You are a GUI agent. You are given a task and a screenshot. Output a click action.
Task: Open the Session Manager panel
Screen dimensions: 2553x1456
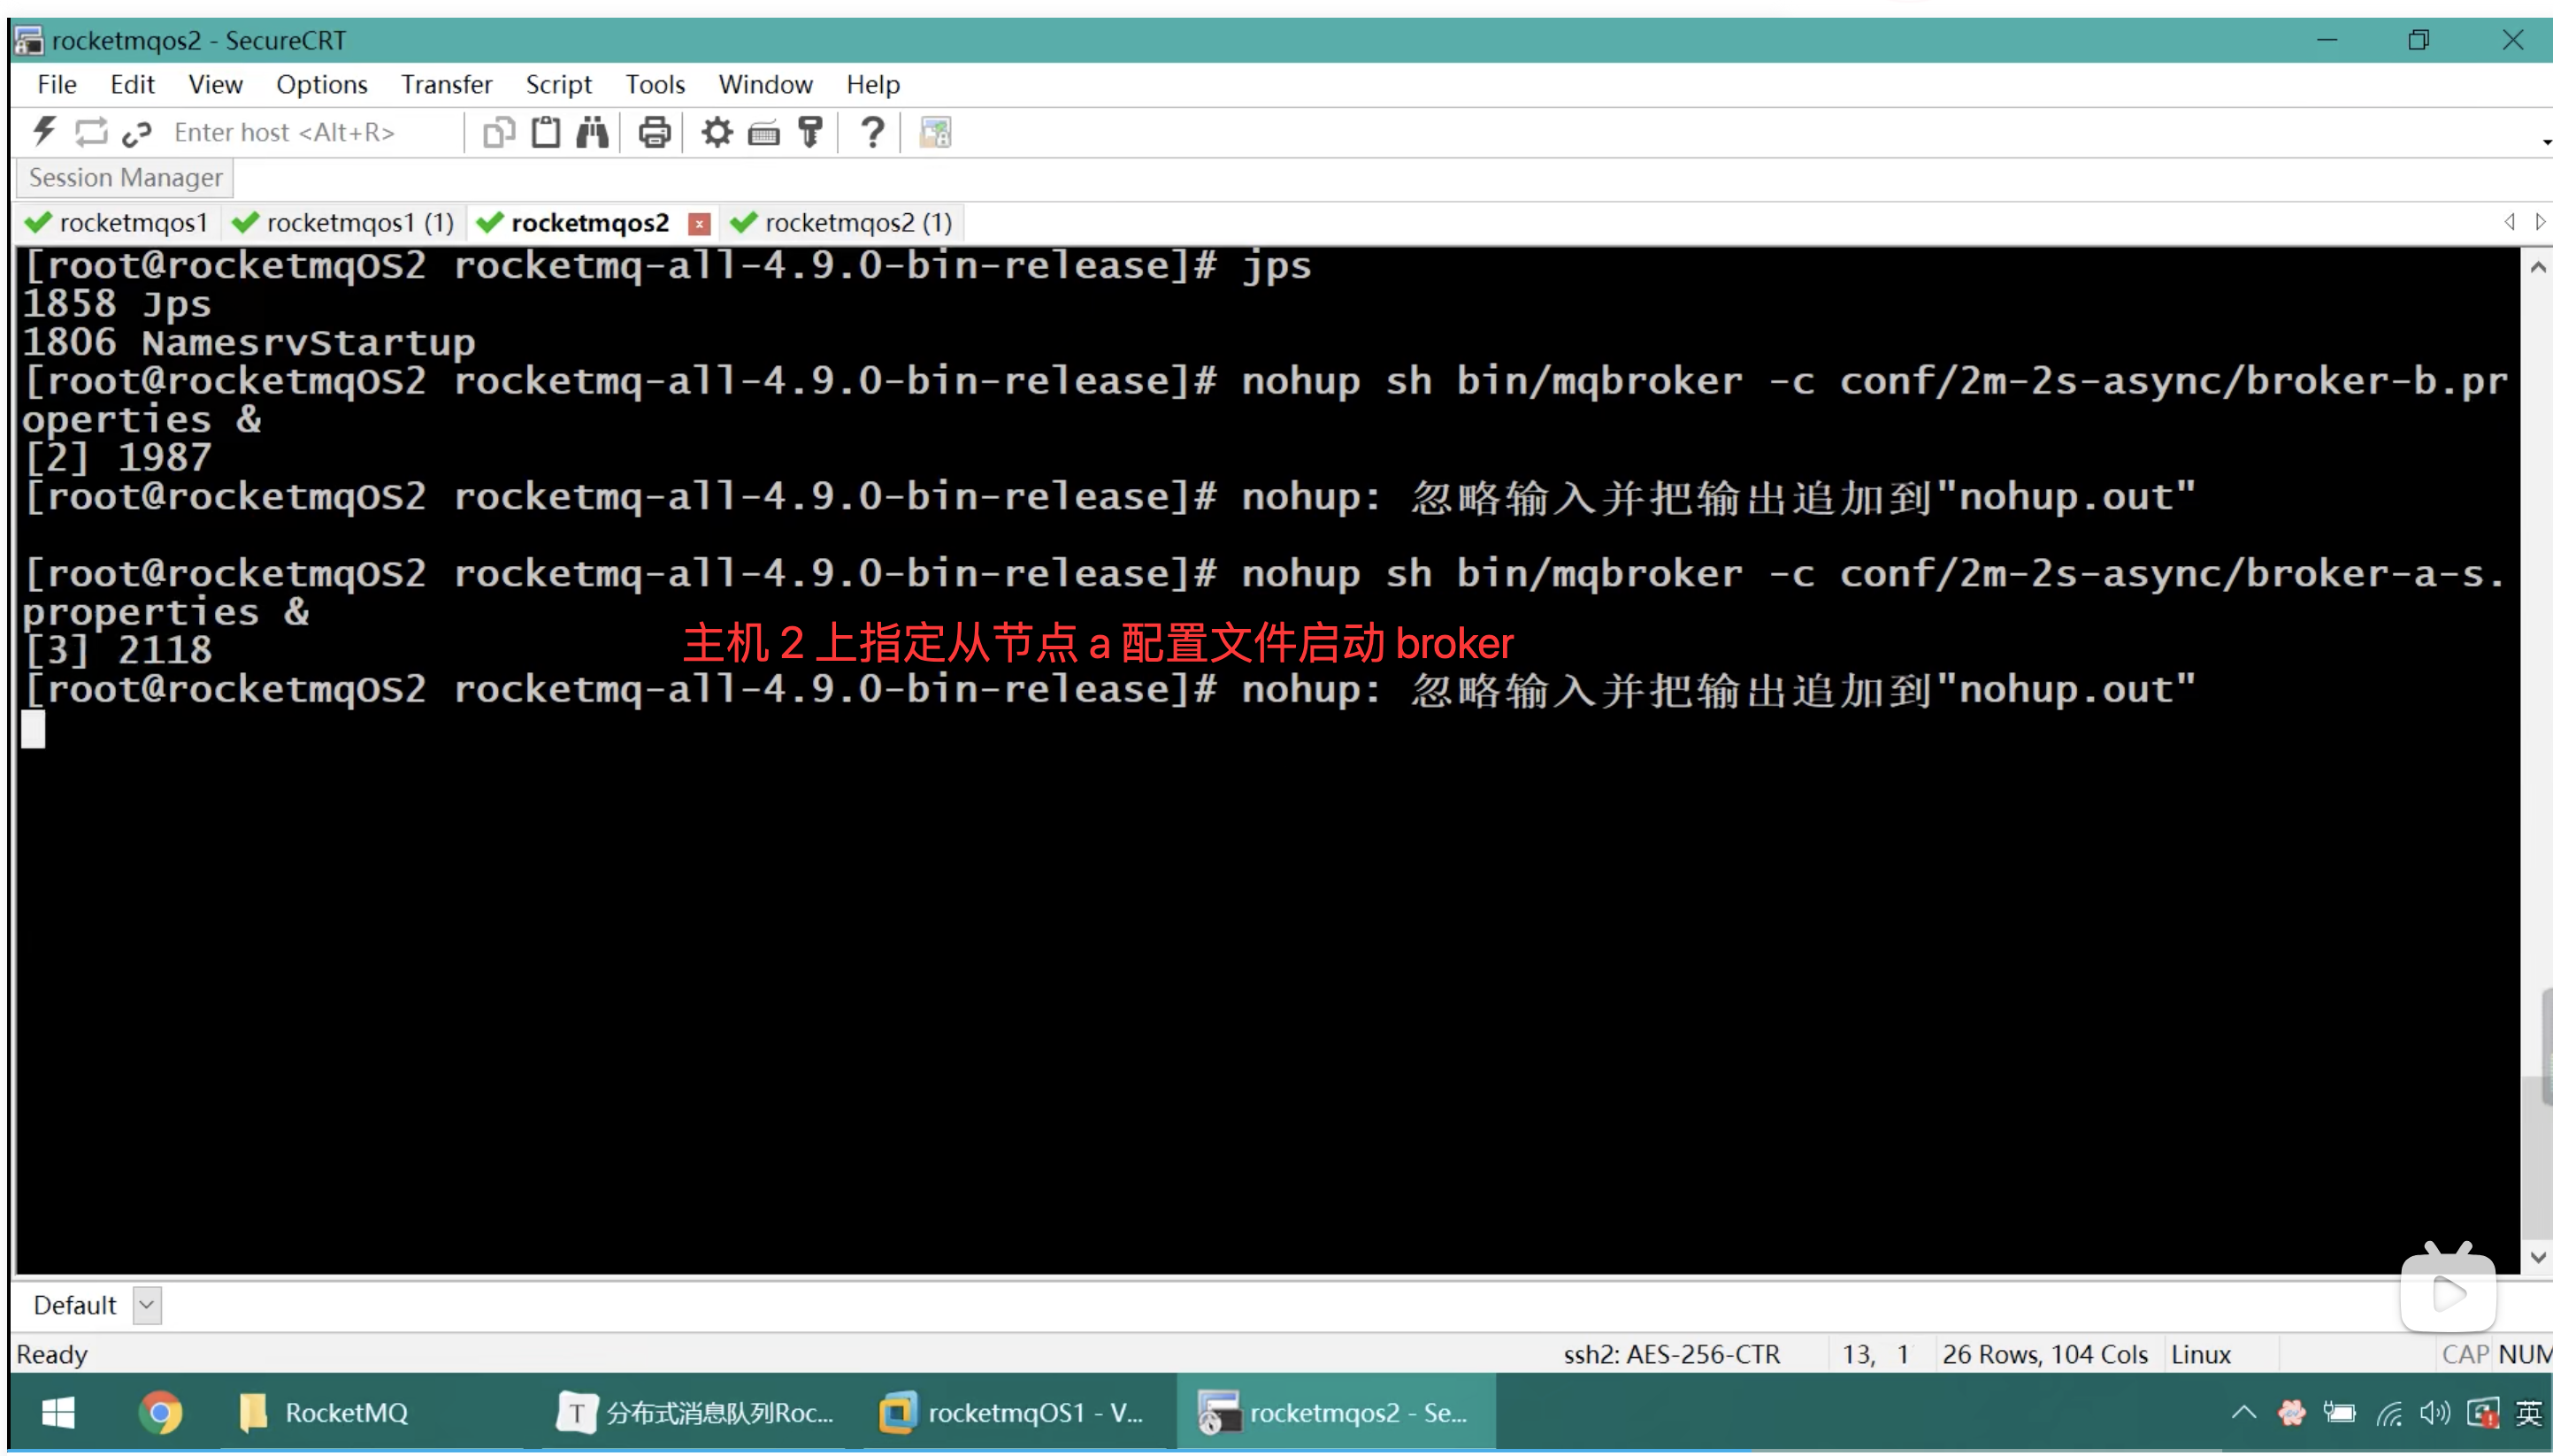(x=125, y=178)
